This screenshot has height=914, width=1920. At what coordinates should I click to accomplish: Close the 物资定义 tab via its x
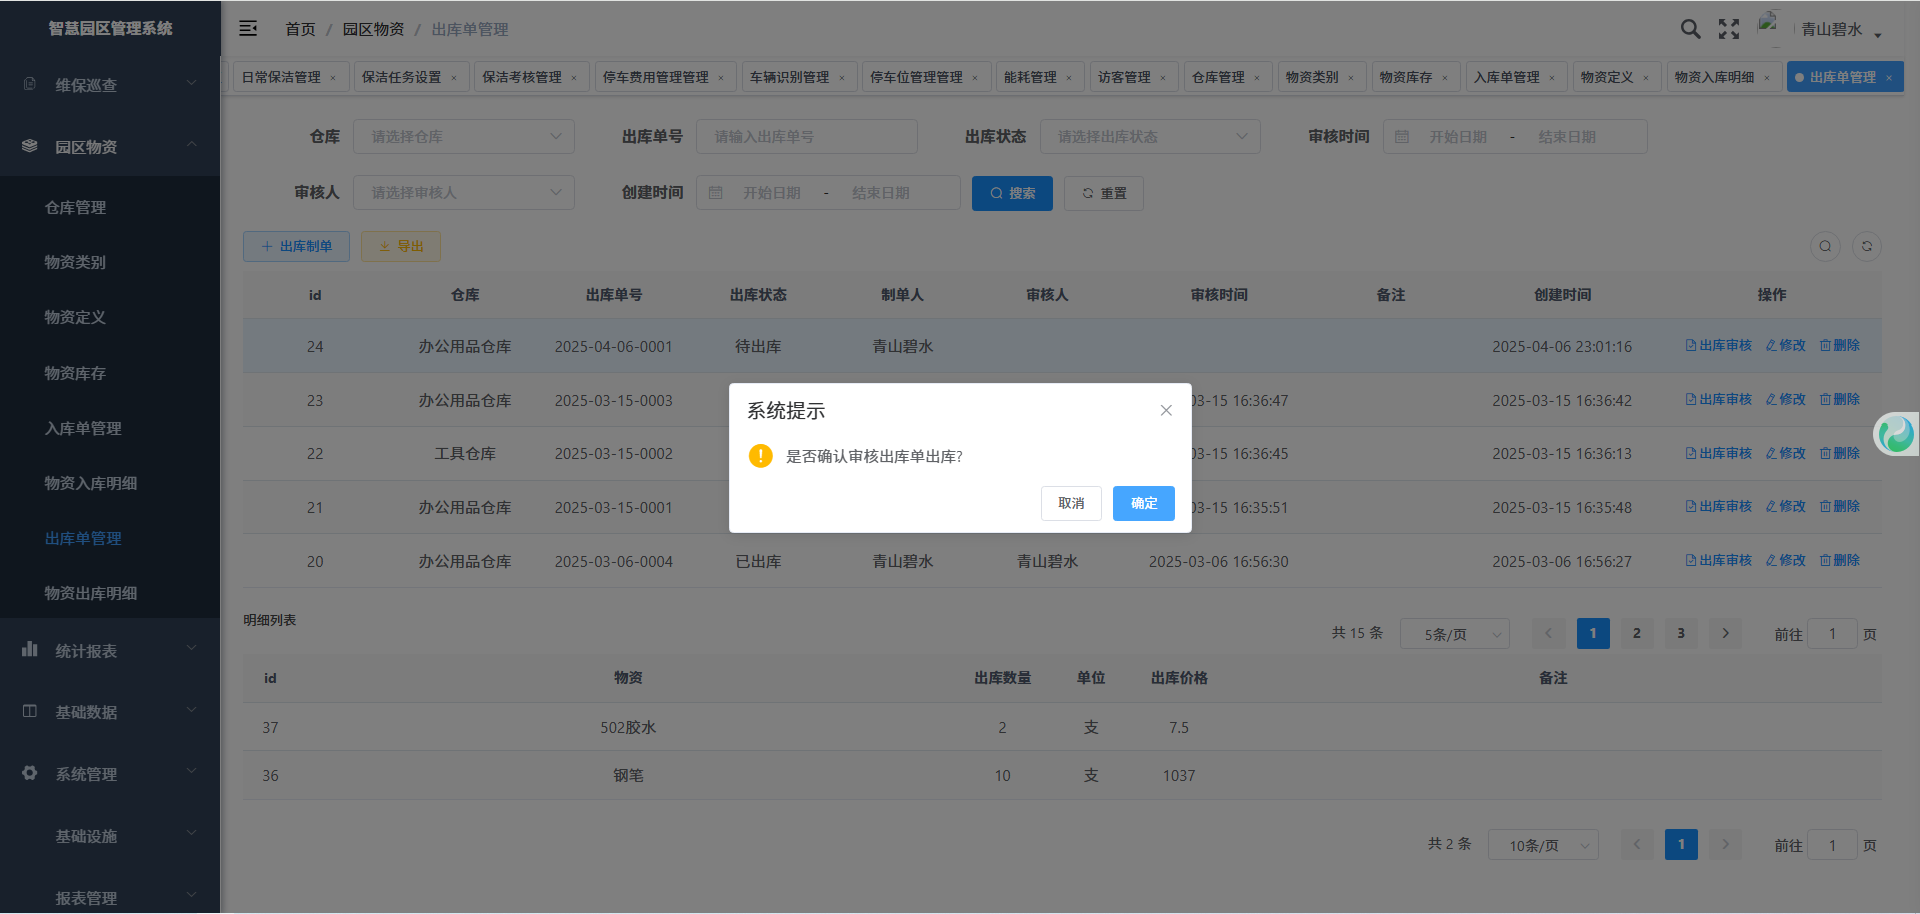click(1646, 78)
